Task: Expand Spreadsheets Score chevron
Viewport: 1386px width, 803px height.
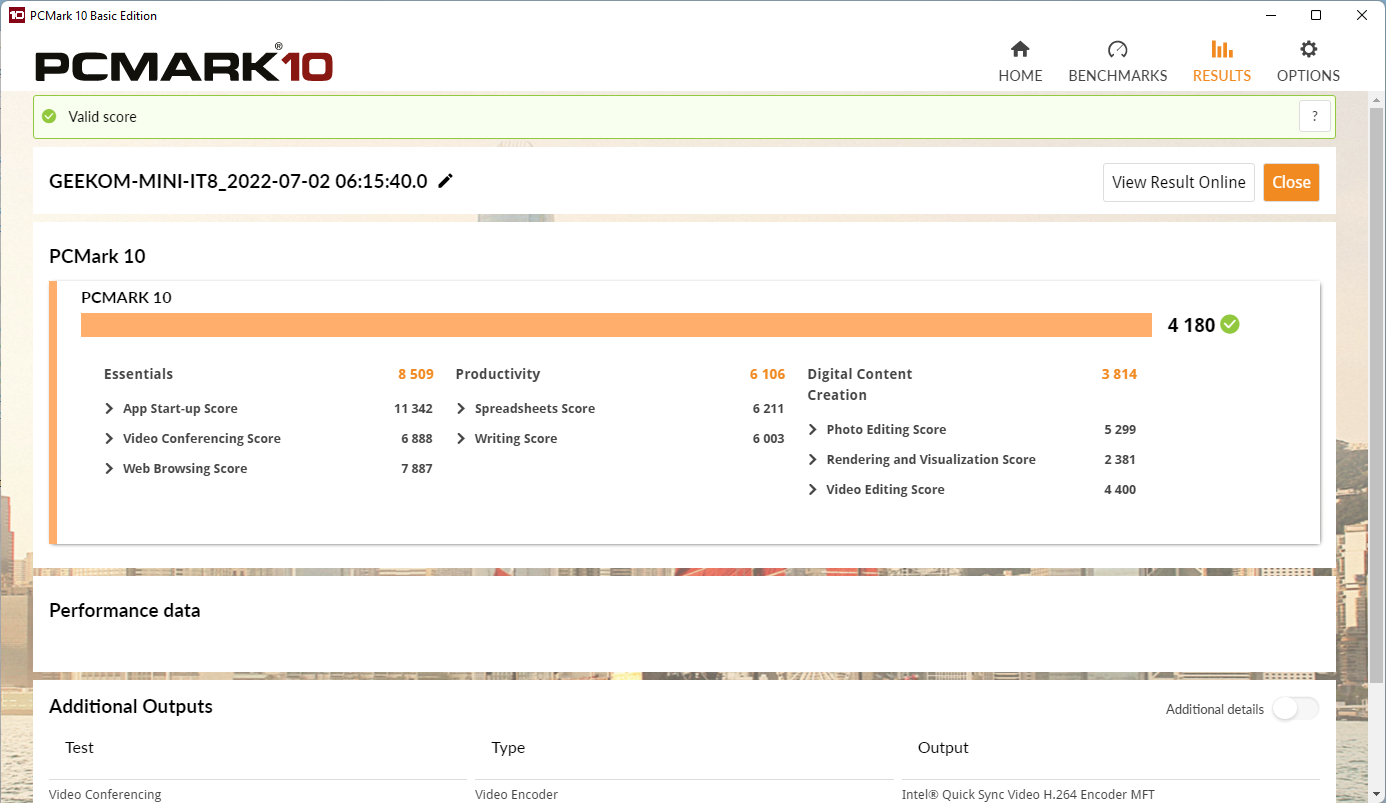Action: pos(461,409)
